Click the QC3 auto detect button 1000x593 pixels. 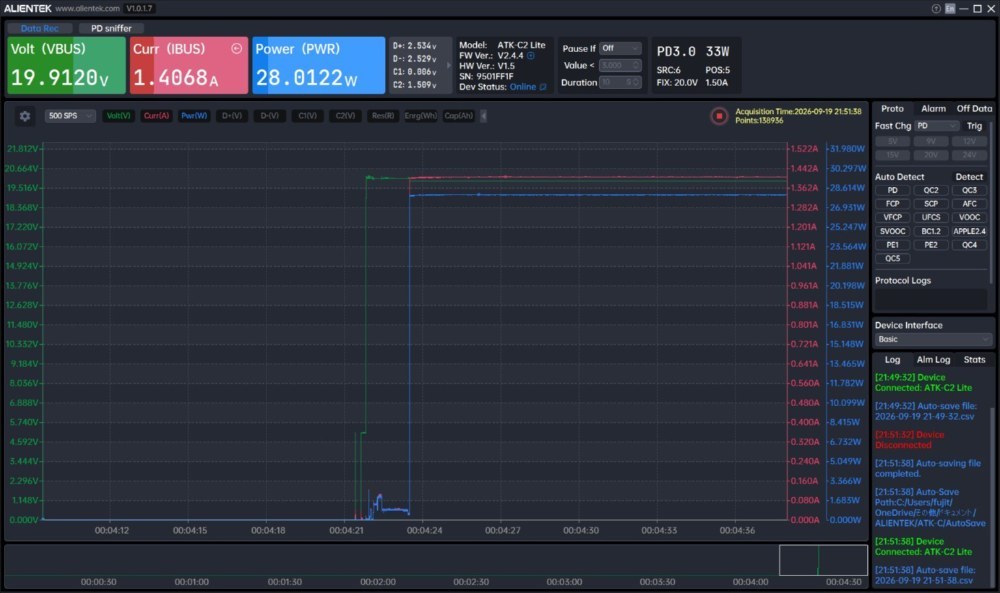point(969,190)
